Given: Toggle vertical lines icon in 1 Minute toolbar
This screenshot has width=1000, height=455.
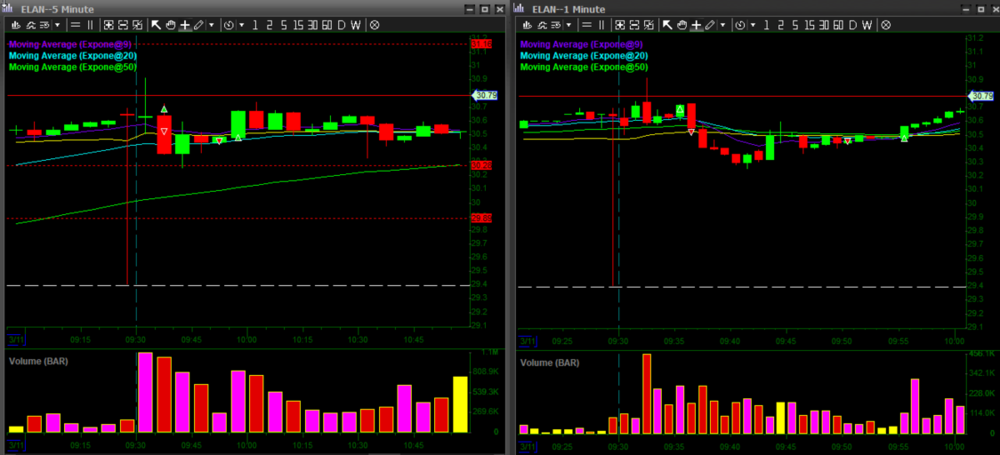Looking at the screenshot, I should pyautogui.click(x=600, y=25).
